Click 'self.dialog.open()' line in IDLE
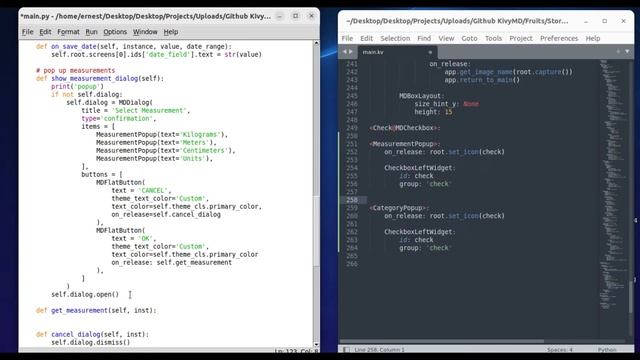The height and width of the screenshot is (360, 640). (85, 294)
